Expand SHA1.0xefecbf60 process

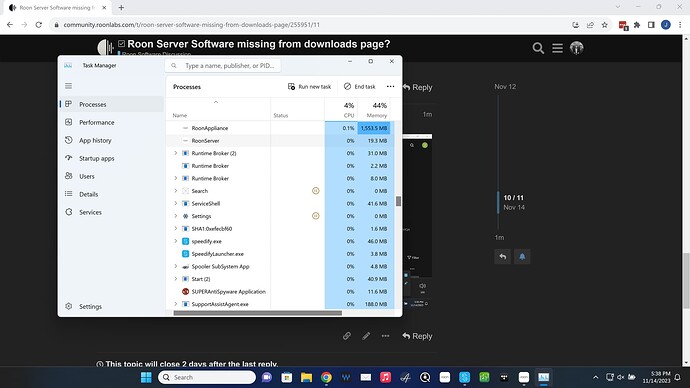[176, 229]
